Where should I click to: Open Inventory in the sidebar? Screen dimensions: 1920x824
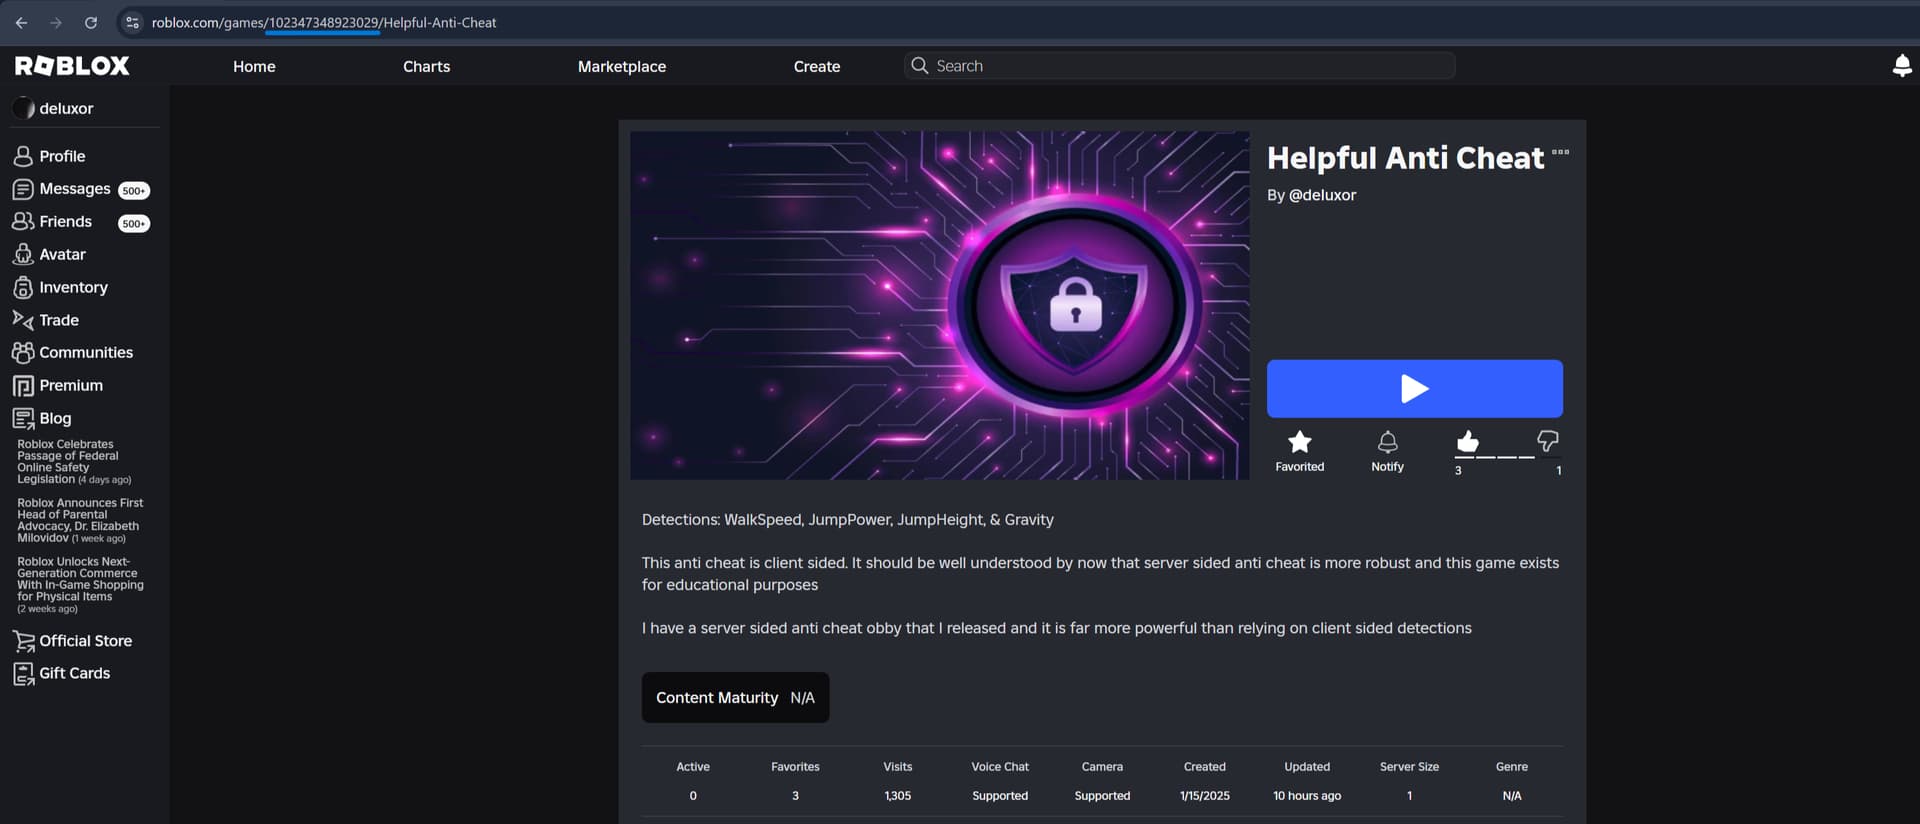(x=74, y=287)
